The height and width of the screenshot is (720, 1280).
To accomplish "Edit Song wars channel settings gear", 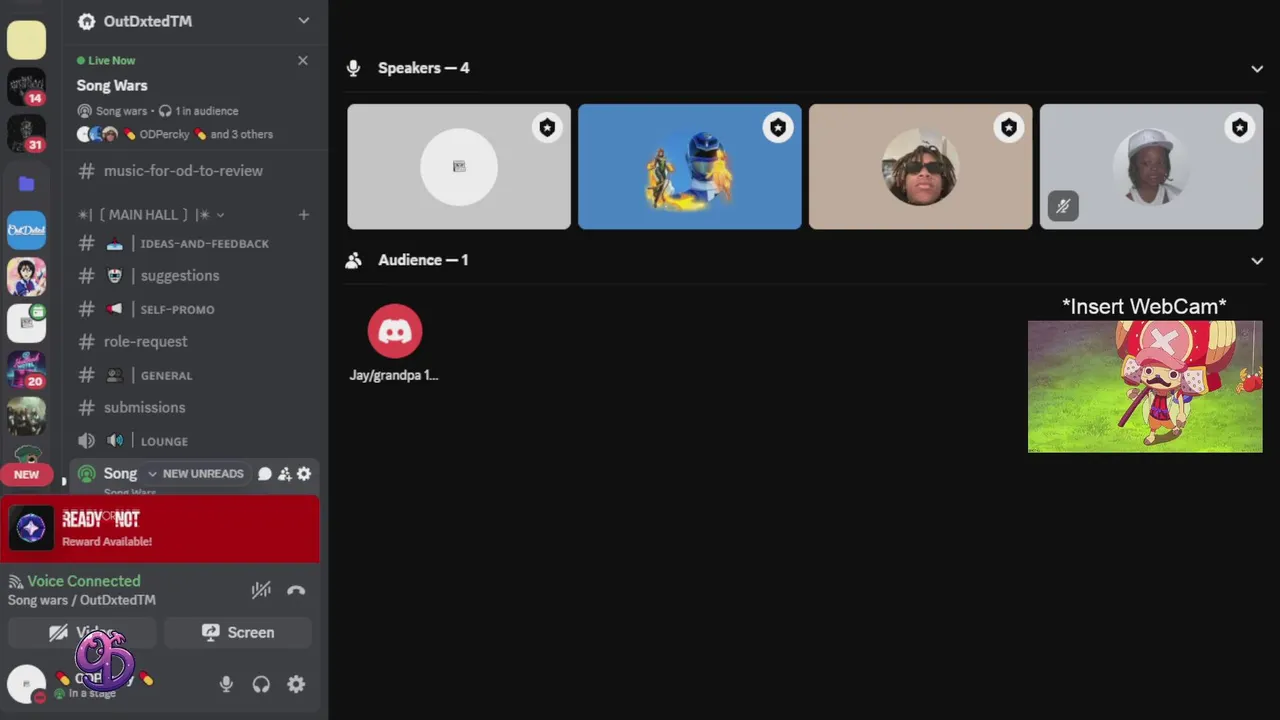I will tap(304, 474).
